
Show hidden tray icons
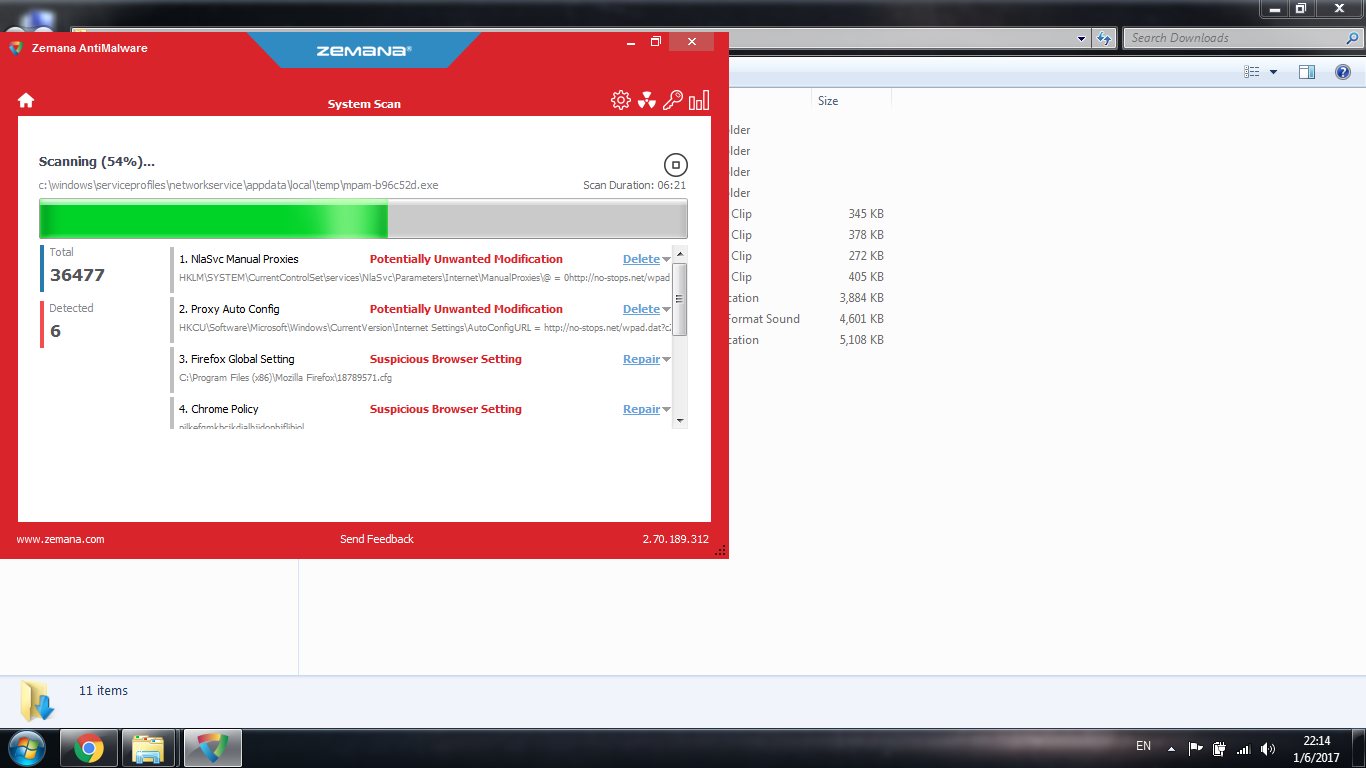[1170, 748]
